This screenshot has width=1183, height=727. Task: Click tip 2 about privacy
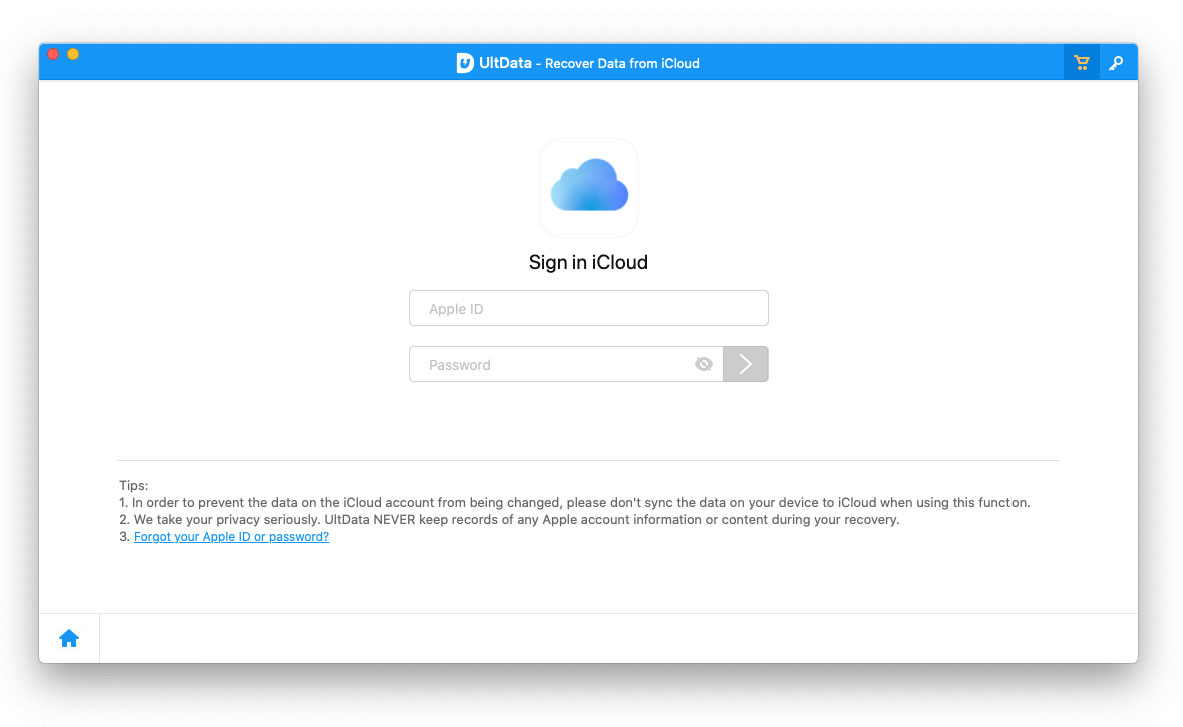tap(509, 520)
